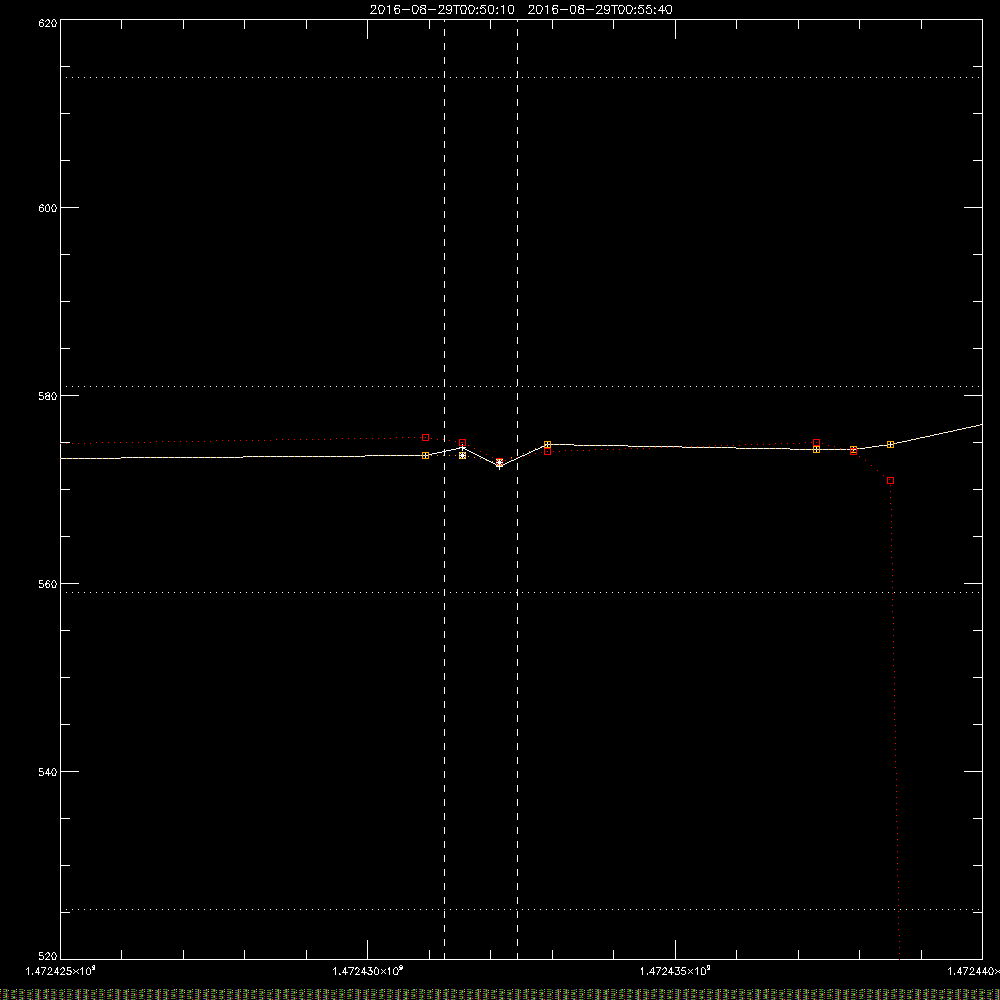The width and height of the screenshot is (1000, 1000).
Task: Select the y-axis label 540
Action: [x=48, y=772]
